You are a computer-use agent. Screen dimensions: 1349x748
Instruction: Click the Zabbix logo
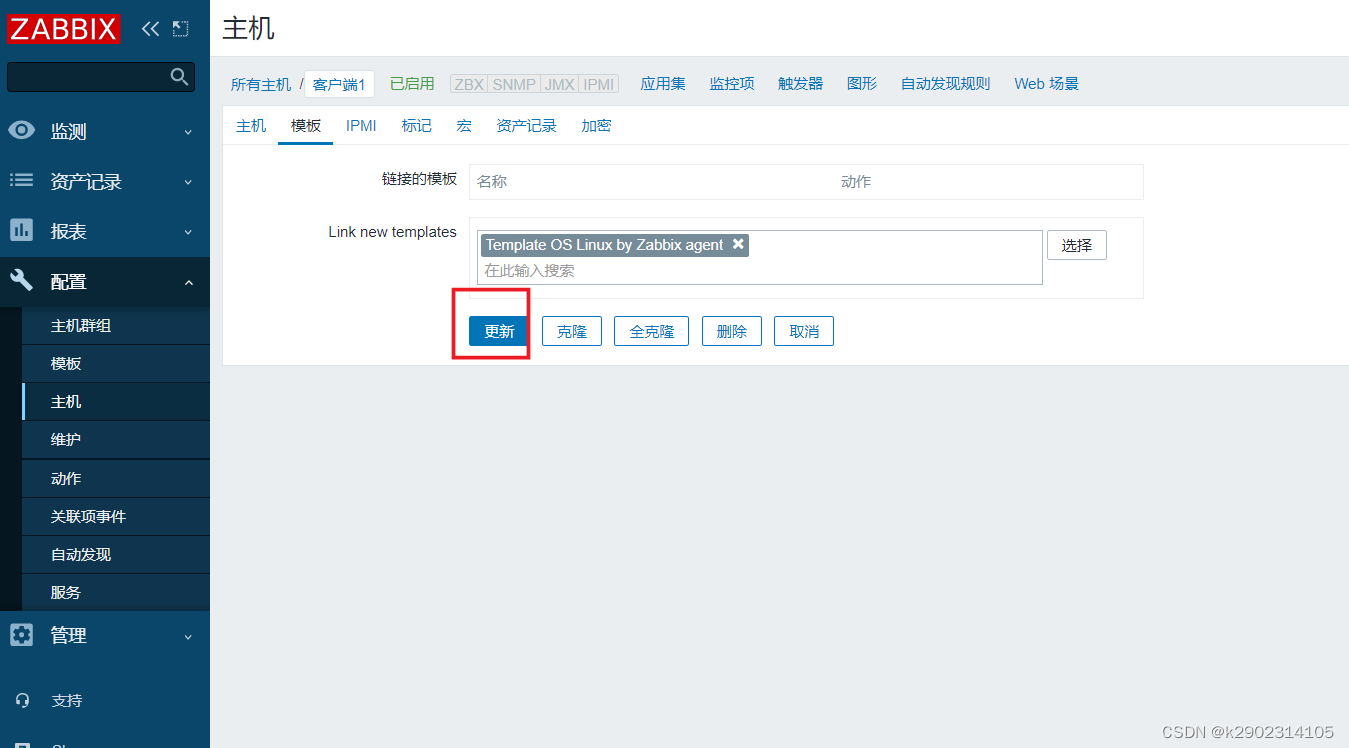[64, 28]
